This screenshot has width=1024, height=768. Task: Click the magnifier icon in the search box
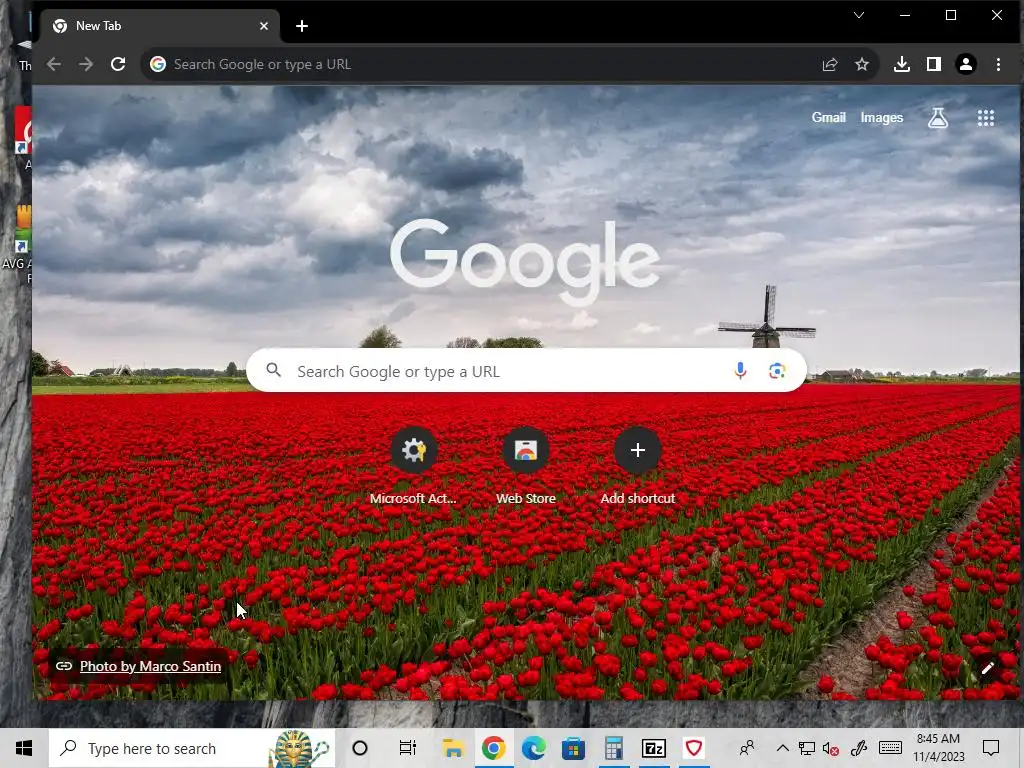(274, 370)
